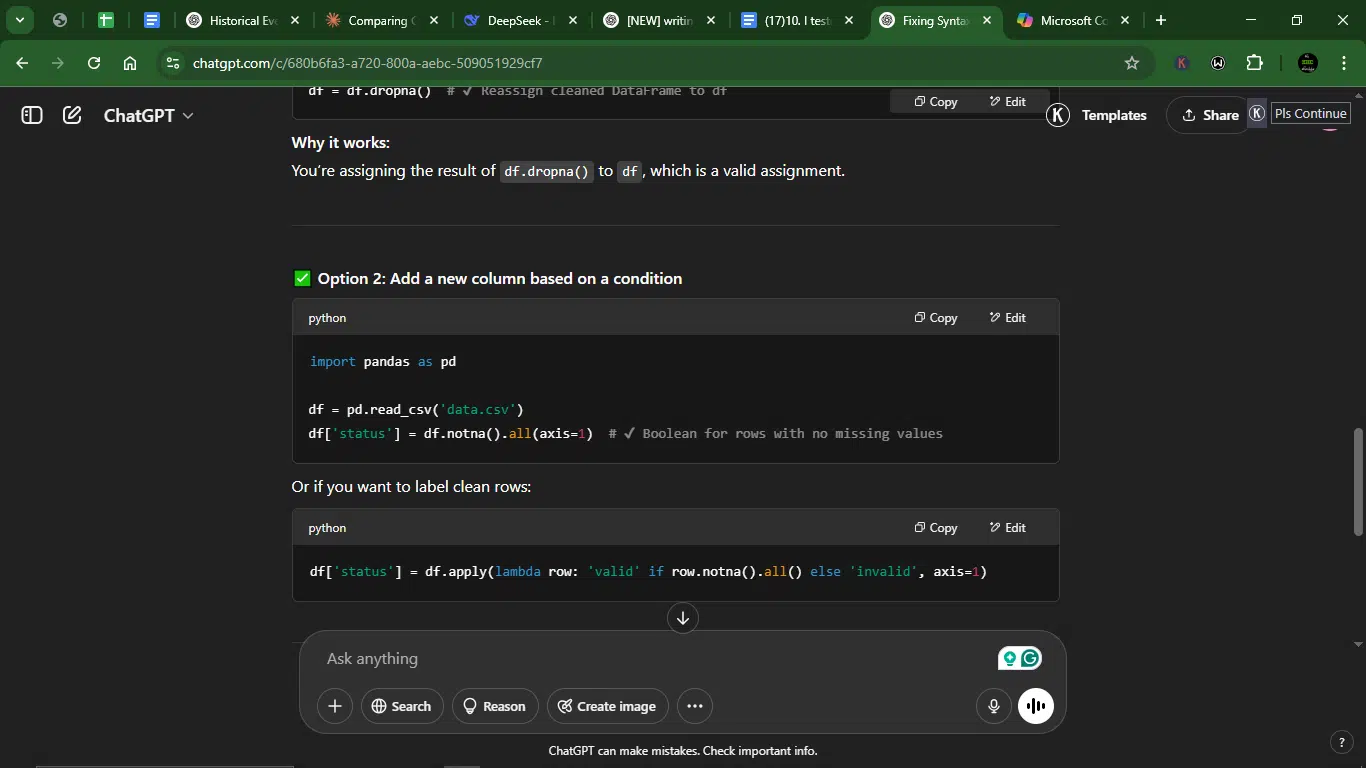The image size is (1366, 768).
Task: Open the Extensions puzzle menu
Action: coord(1254,63)
